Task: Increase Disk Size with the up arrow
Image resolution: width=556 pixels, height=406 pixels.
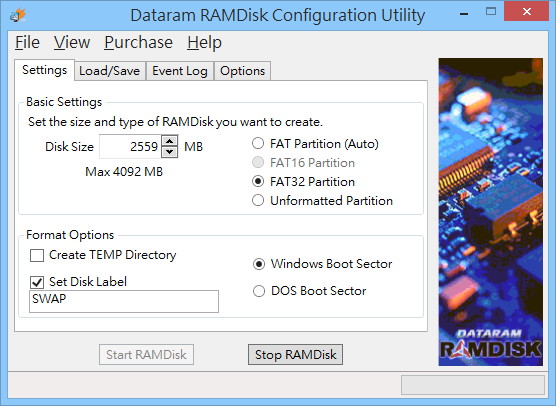Action: tap(170, 141)
